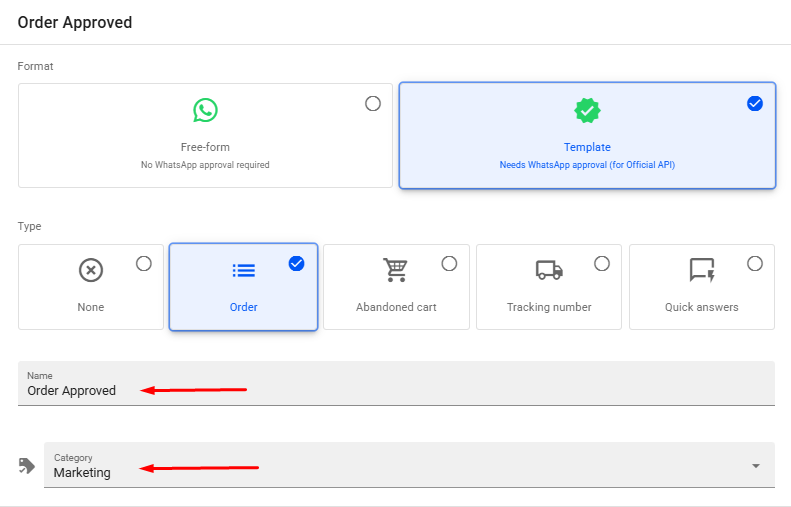Select the Abandoned cart radio button
The height and width of the screenshot is (507, 791).
[x=449, y=263]
